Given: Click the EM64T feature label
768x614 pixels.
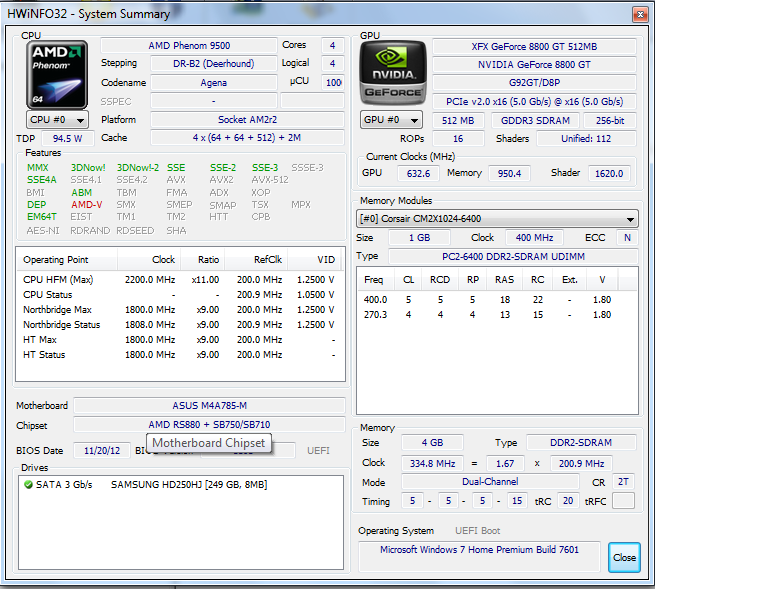Looking at the screenshot, I should click(x=42, y=216).
